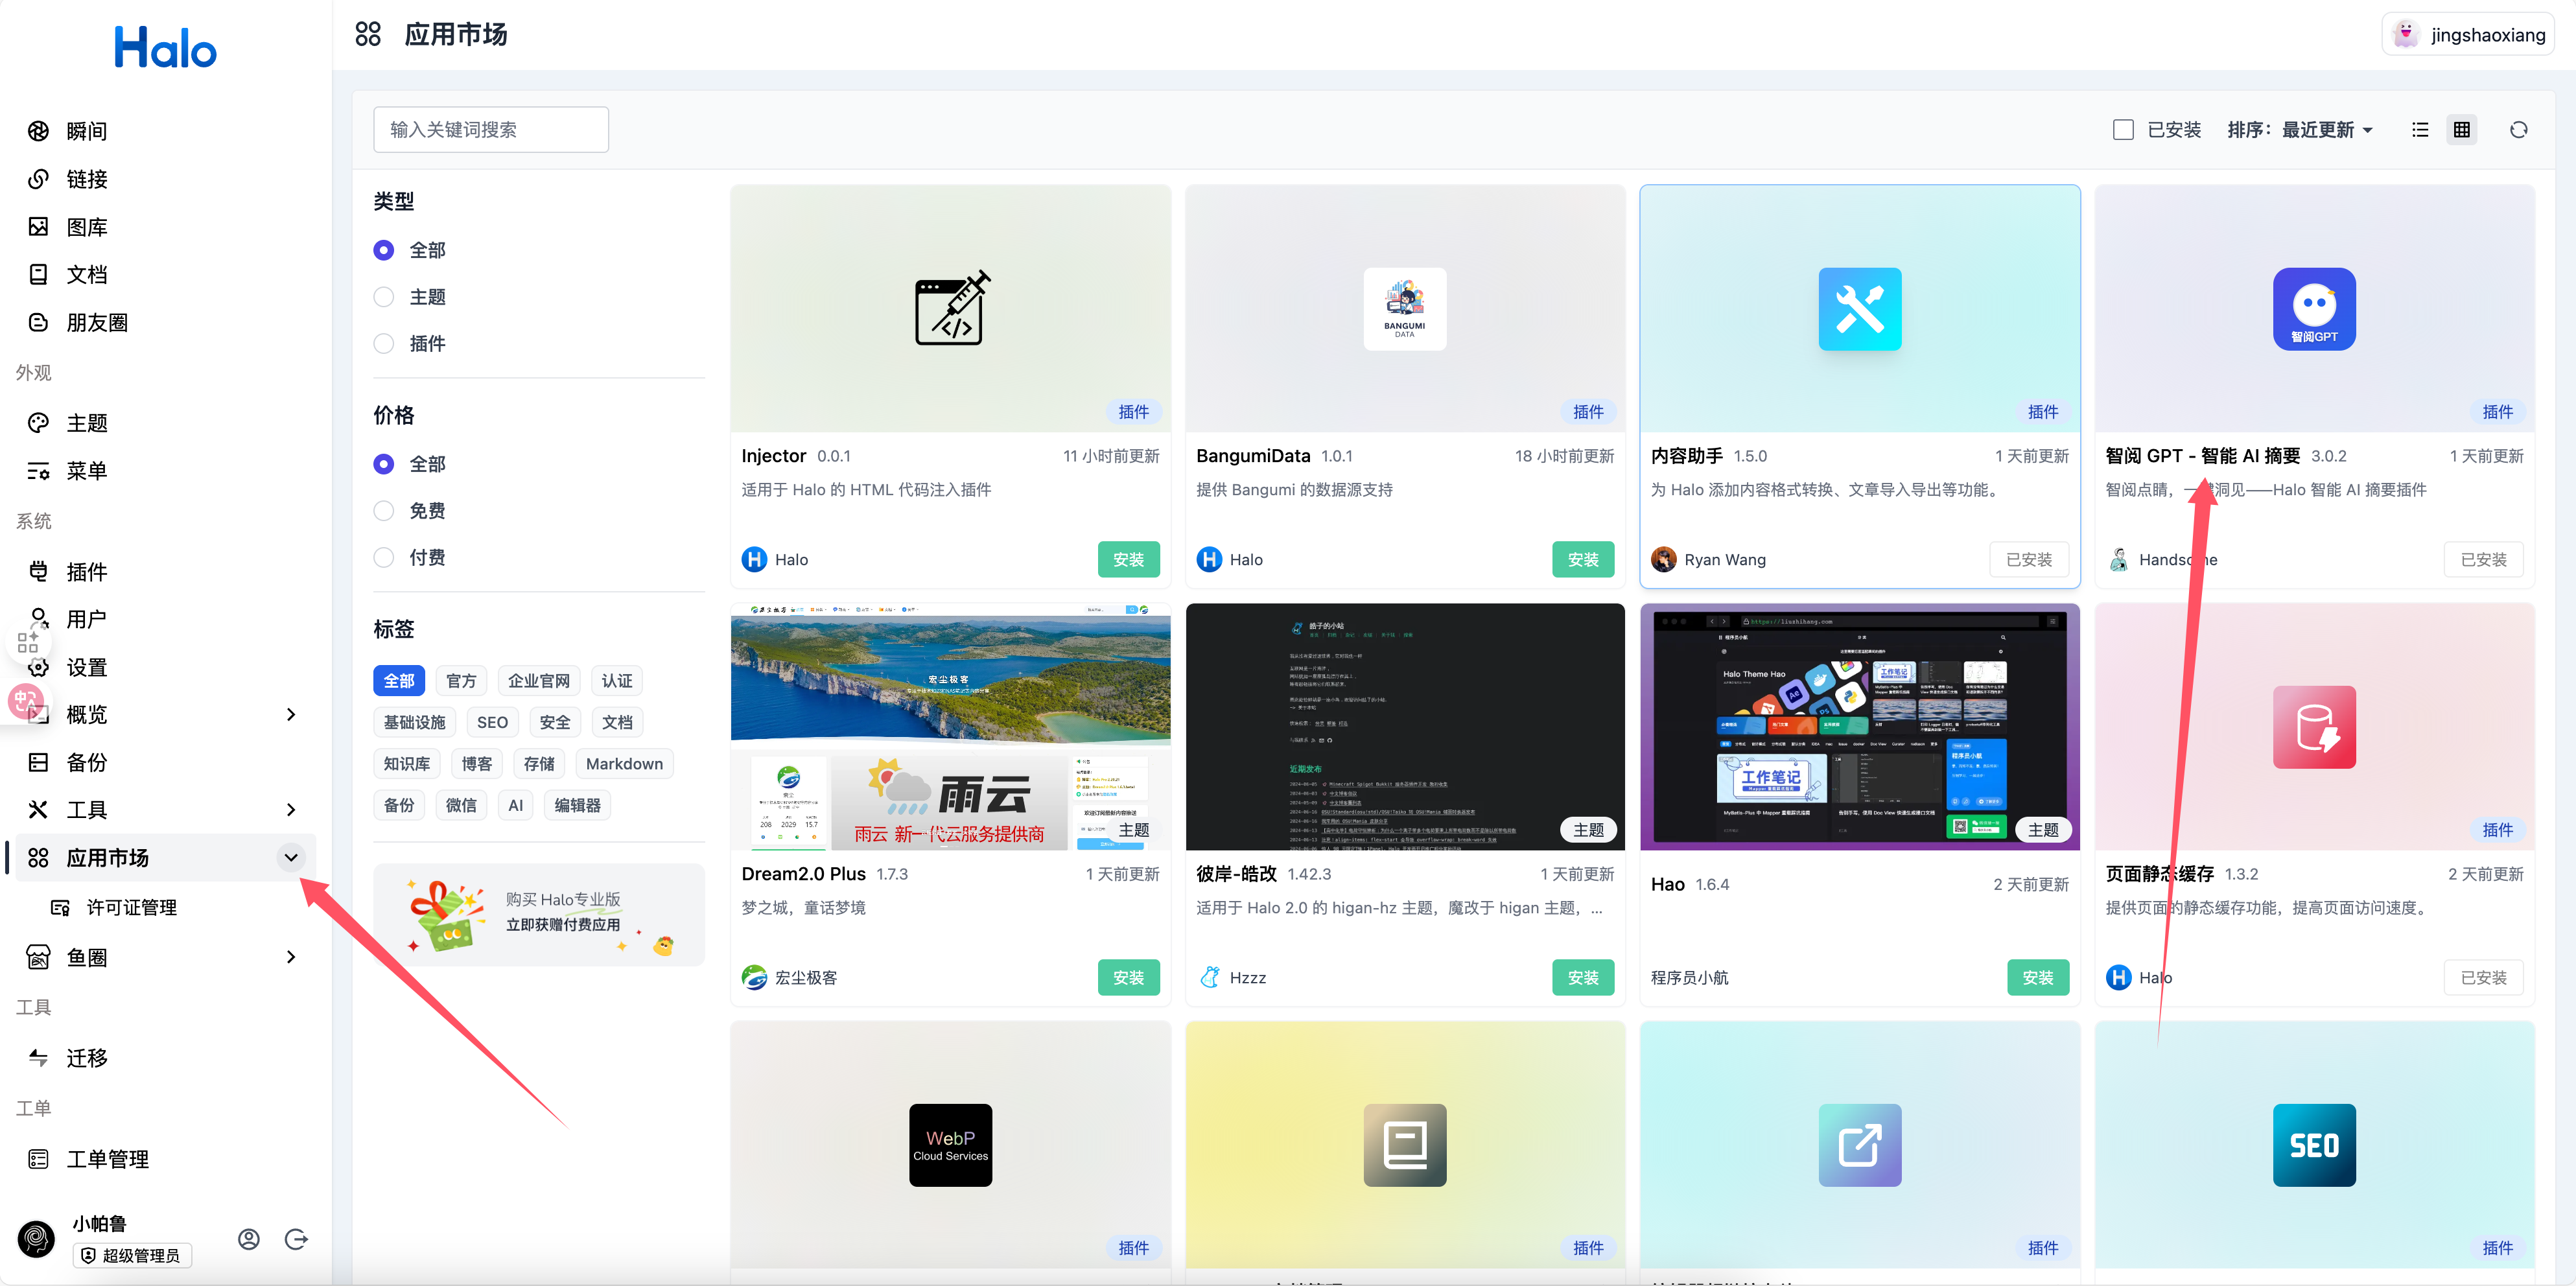Screen dimensions: 2576x1286
Task: Click the 许可证管理 license icon
Action: click(60, 907)
